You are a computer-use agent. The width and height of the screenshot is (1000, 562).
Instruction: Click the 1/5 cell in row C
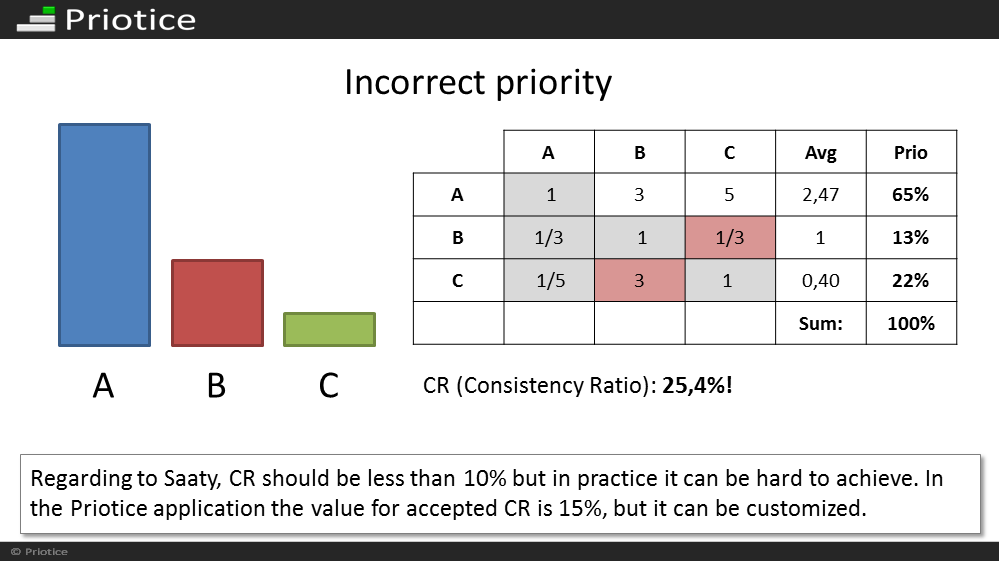549,280
